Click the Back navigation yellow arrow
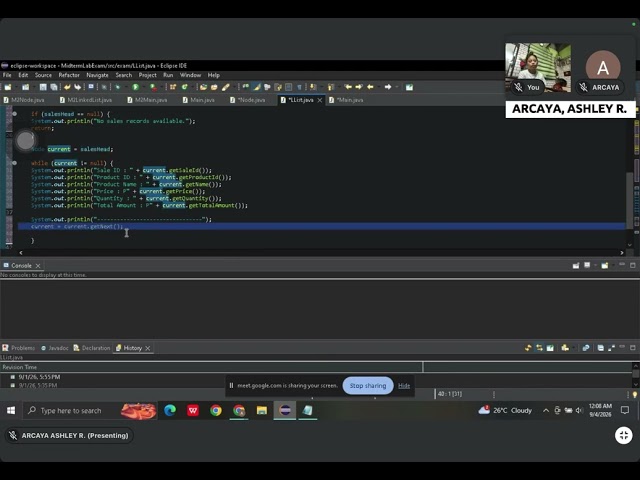 coord(370,87)
